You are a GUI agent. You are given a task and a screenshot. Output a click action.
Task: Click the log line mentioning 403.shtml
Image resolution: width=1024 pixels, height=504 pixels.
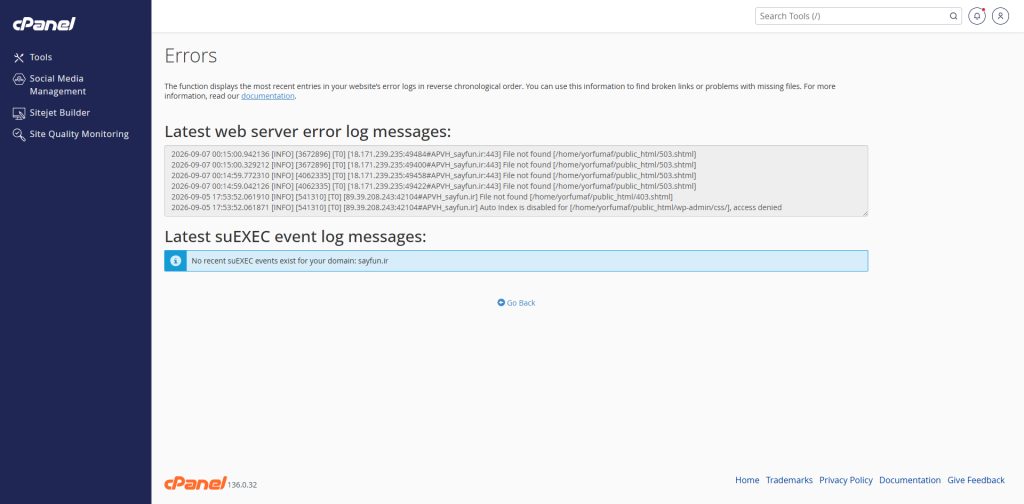pos(421,197)
